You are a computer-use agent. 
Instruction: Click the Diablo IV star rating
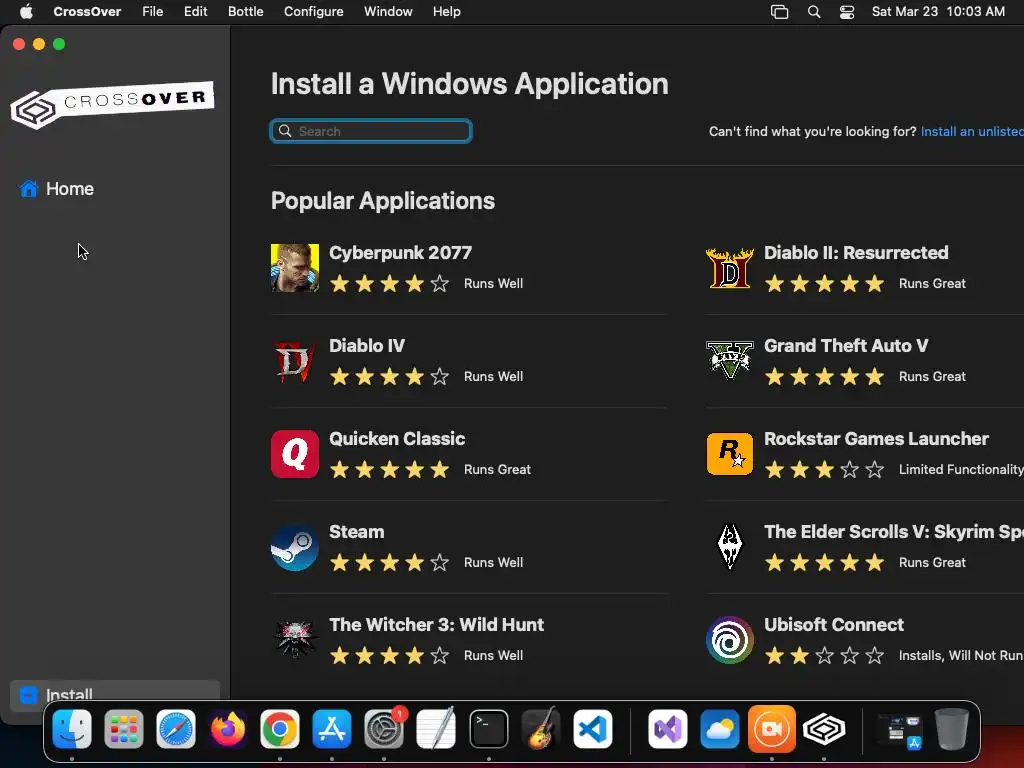click(x=389, y=376)
